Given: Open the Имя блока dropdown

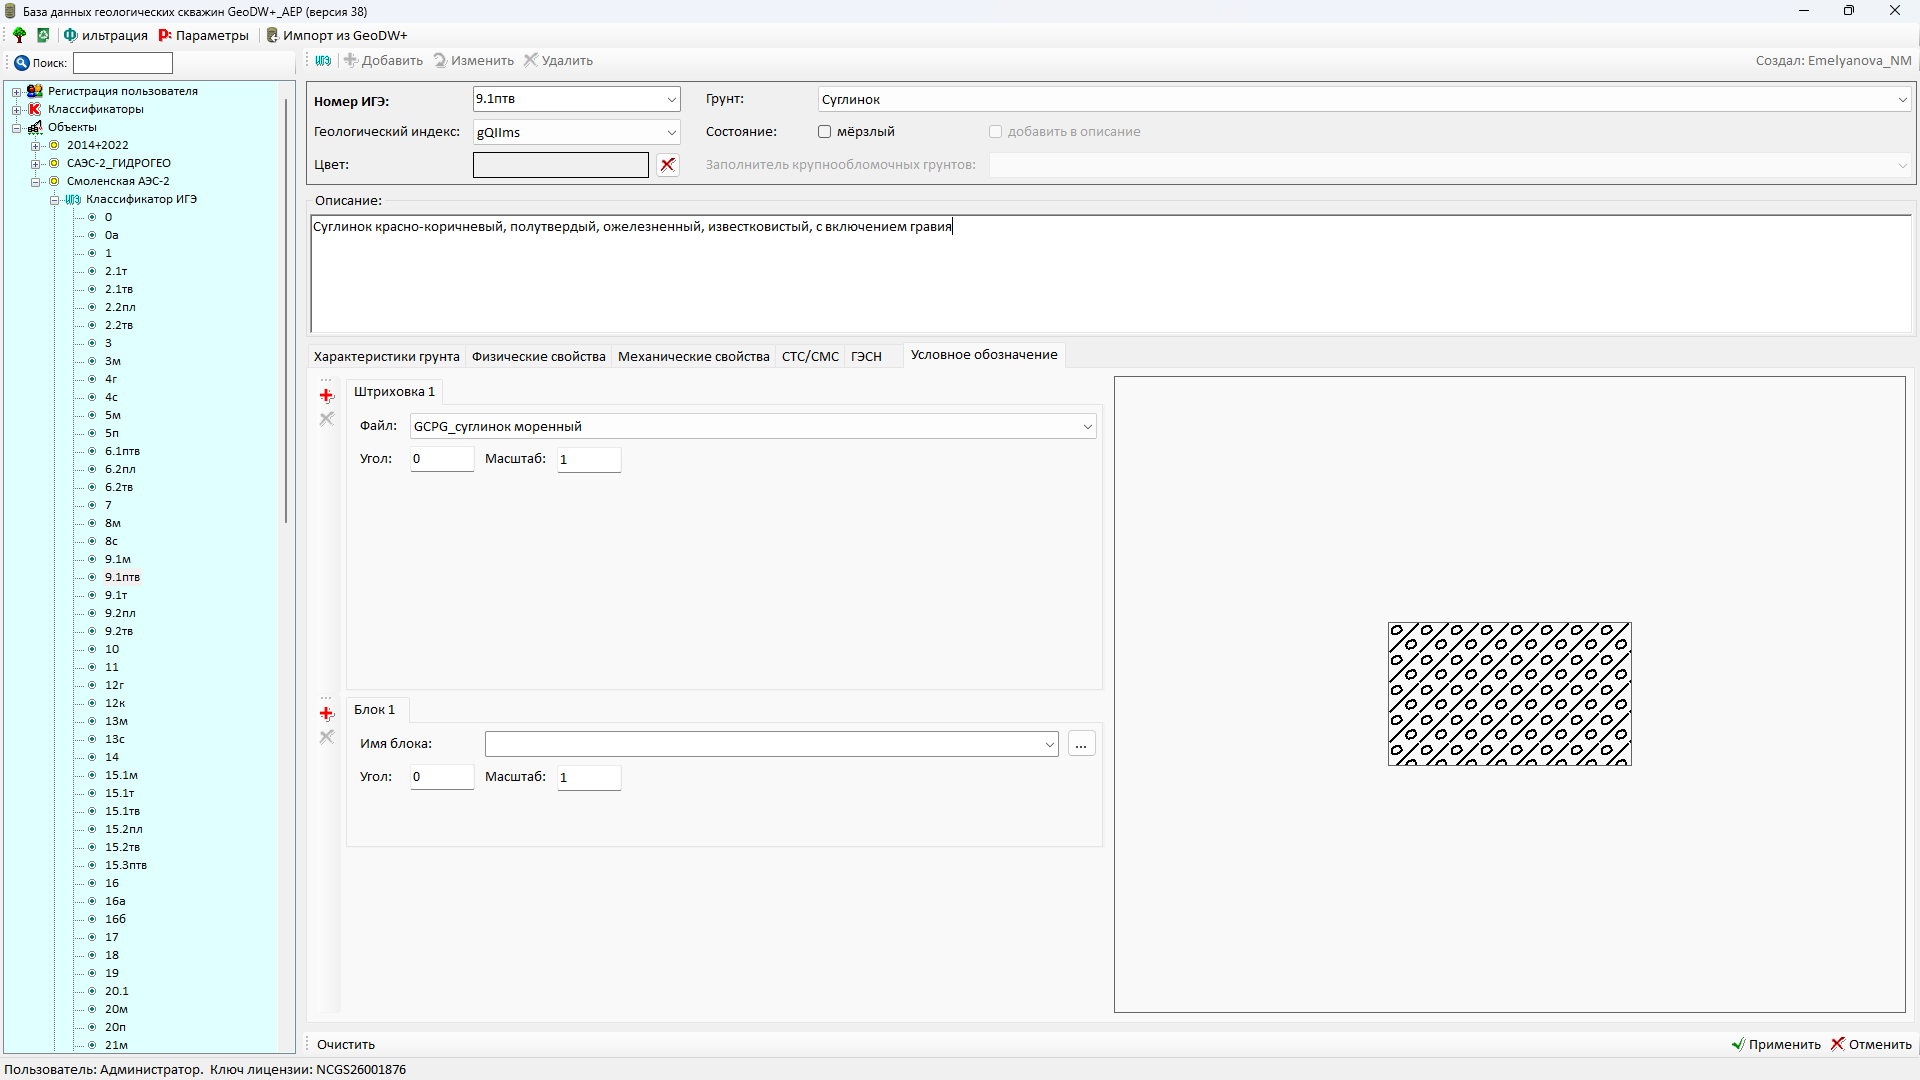Looking at the screenshot, I should pos(1049,744).
